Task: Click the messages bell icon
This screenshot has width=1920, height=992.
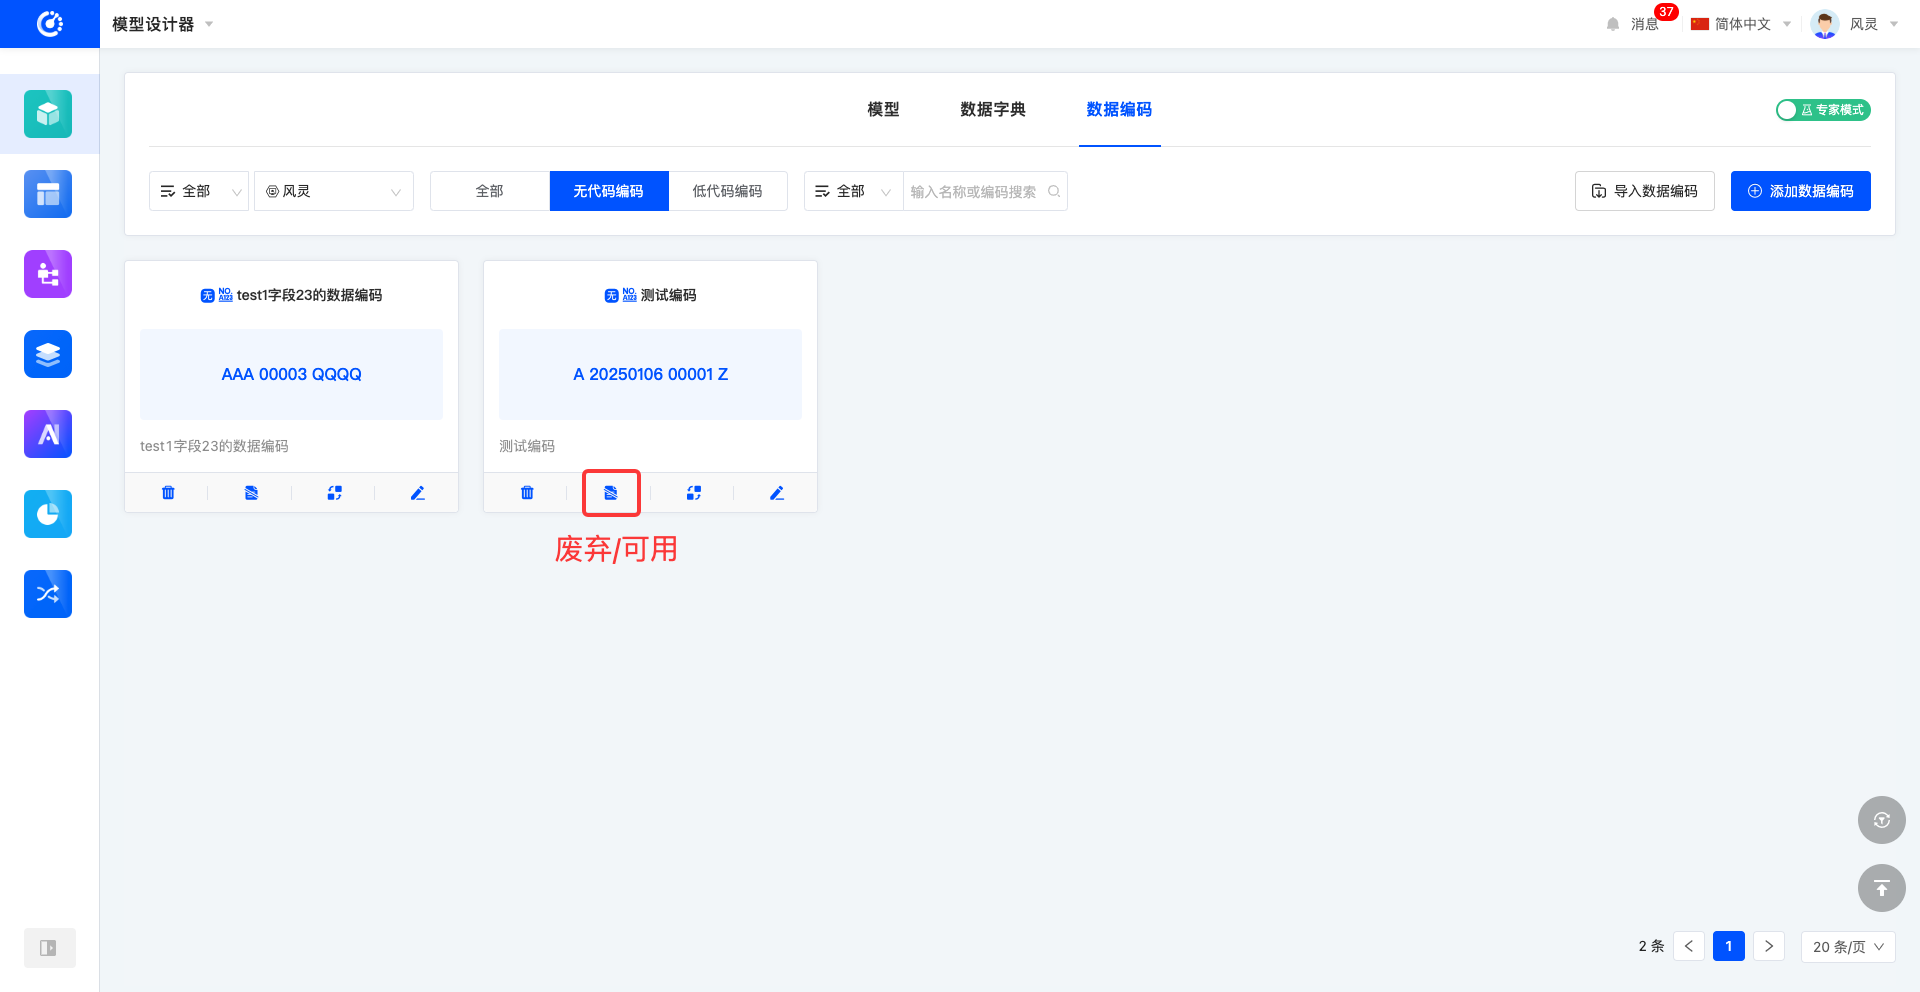Action: point(1613,24)
